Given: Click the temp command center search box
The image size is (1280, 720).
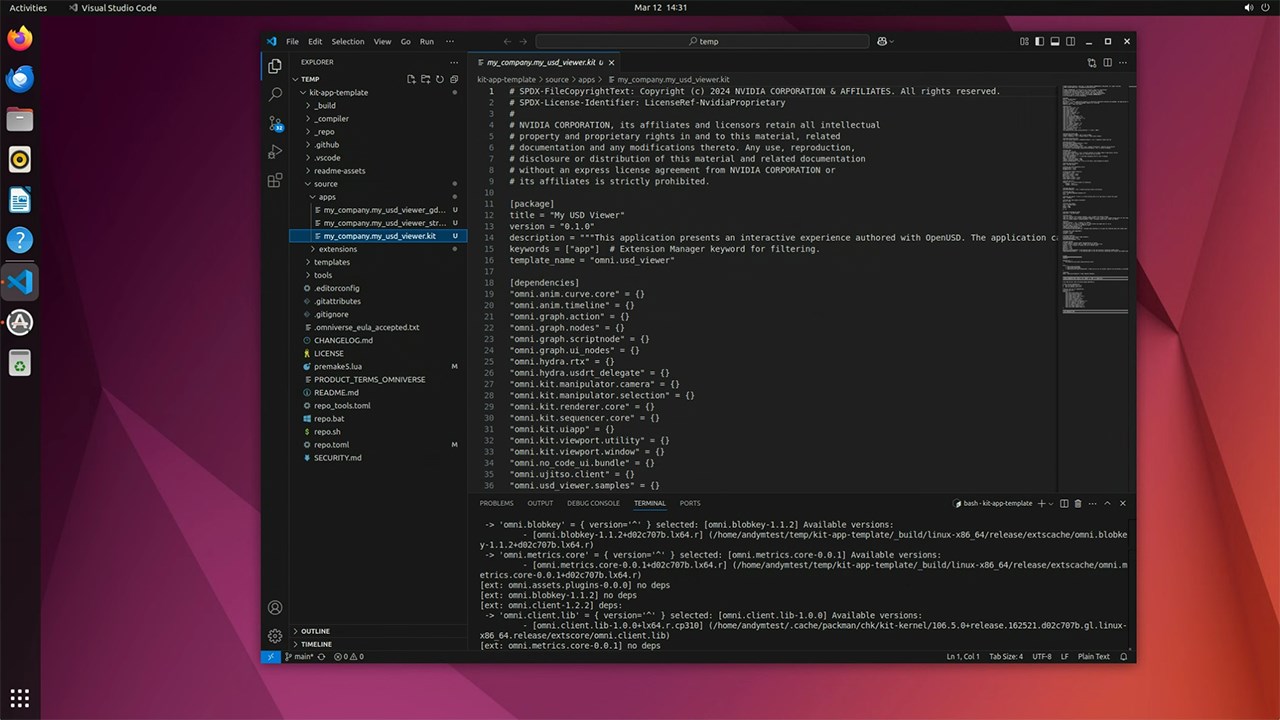Looking at the screenshot, I should [x=702, y=41].
